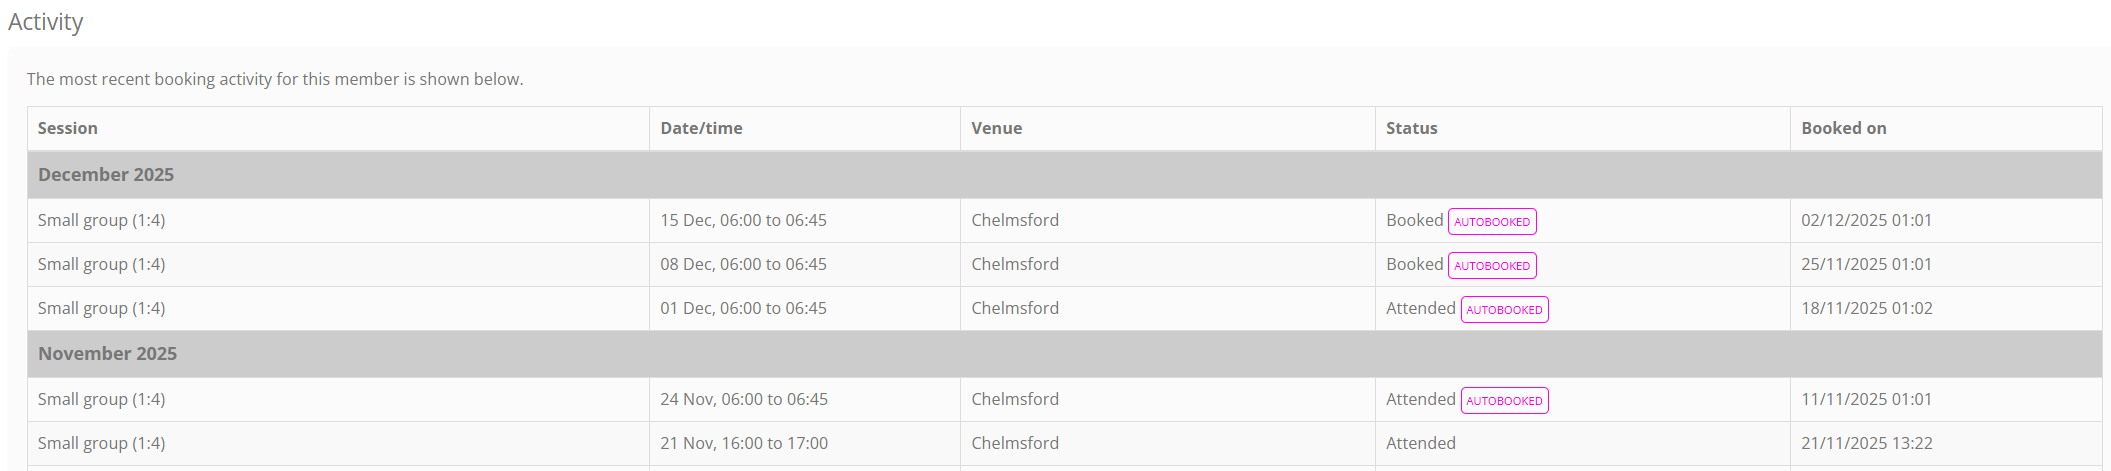Viewport: 2111px width, 471px height.
Task: Click Autobooked badge for 15 Dec session
Action: coord(1491,222)
